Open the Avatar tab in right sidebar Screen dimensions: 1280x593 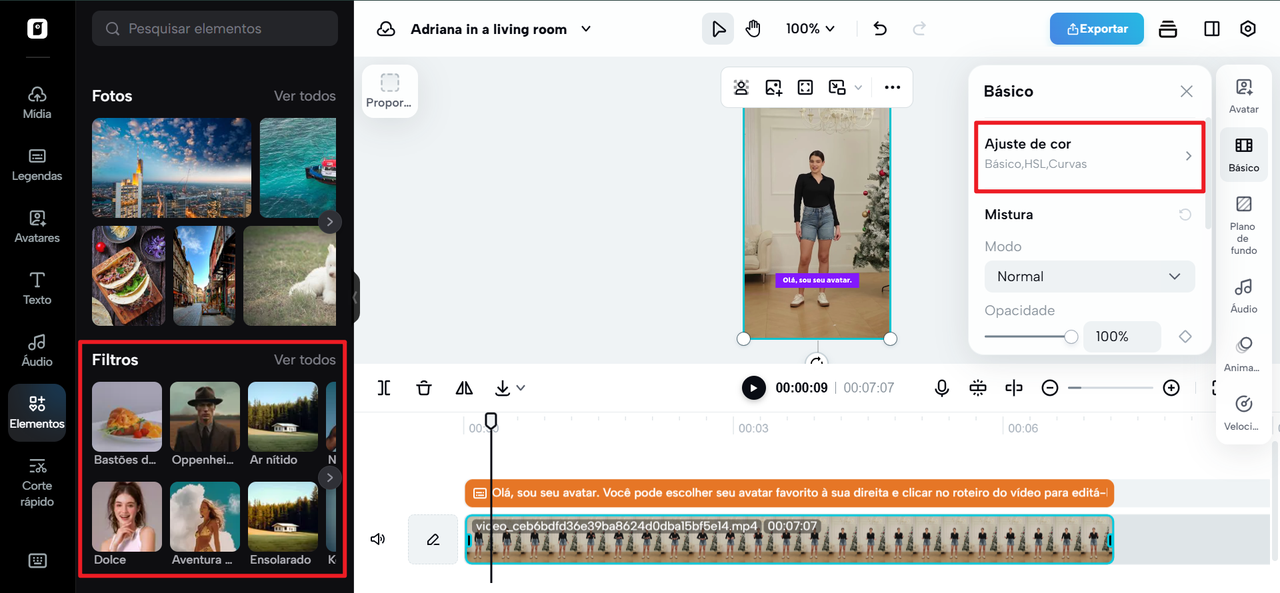pyautogui.click(x=1244, y=96)
